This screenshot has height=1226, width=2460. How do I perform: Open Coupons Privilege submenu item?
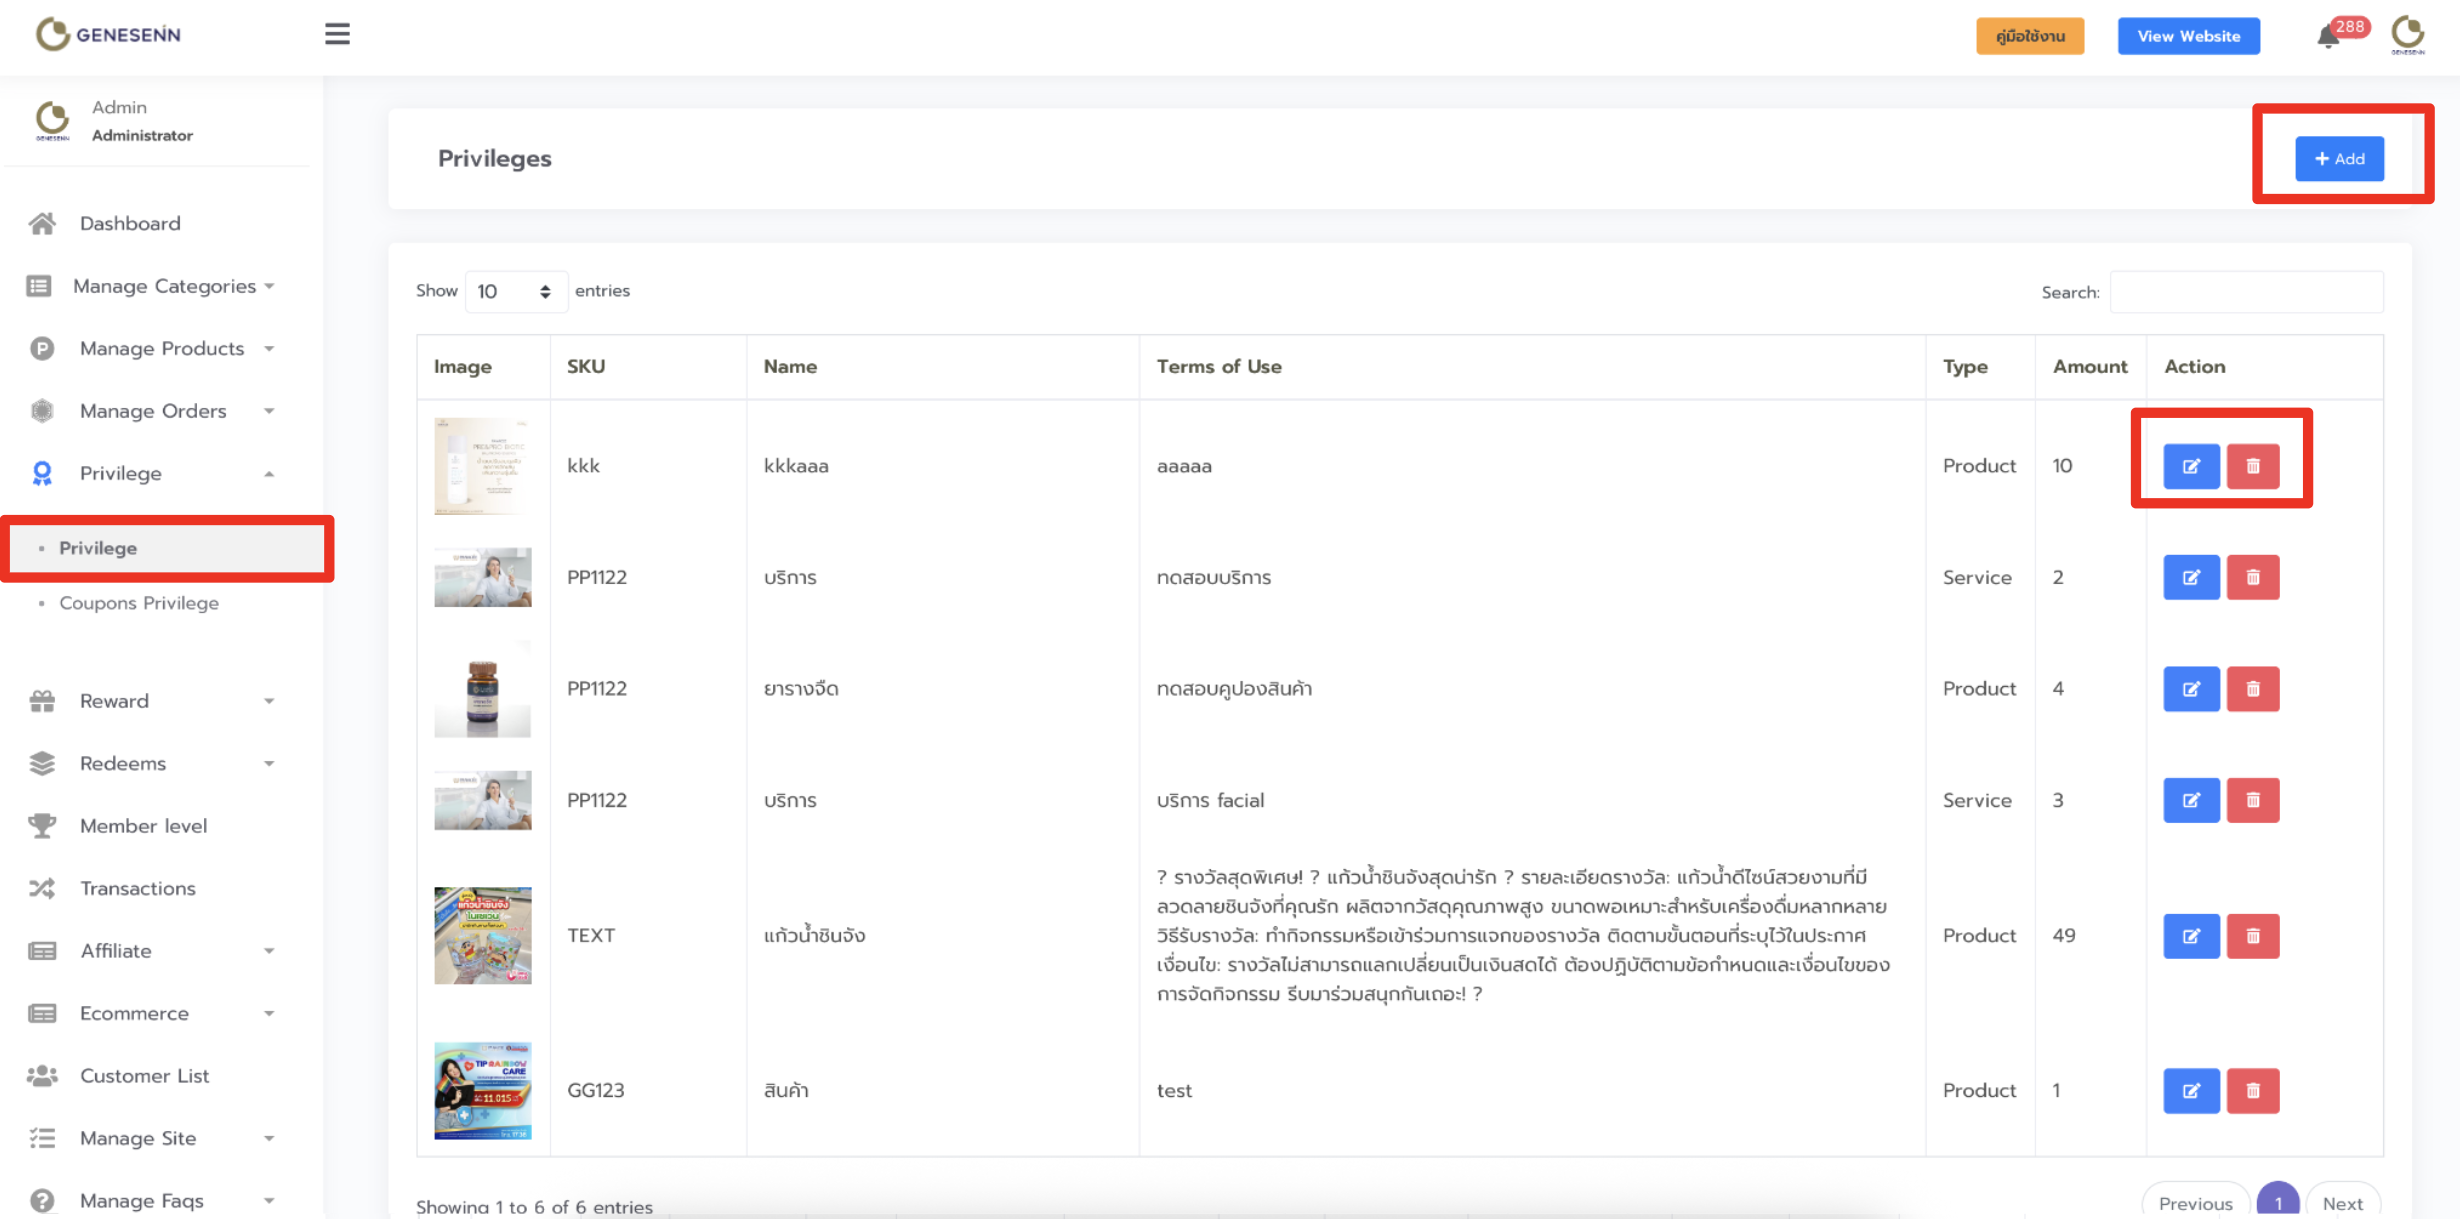[x=139, y=603]
